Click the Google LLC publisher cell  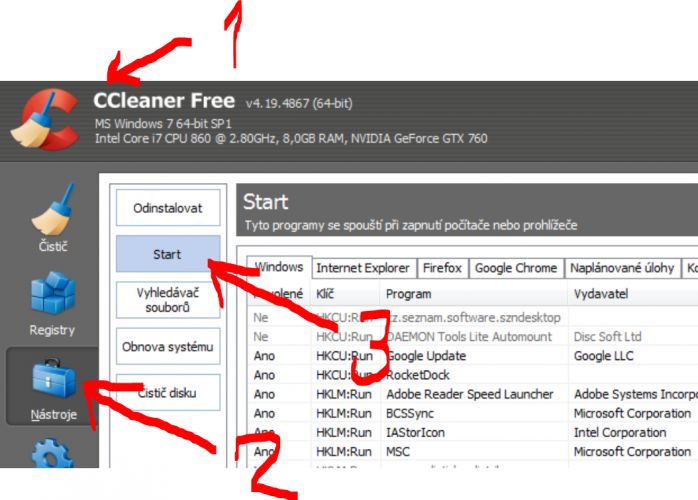click(x=604, y=356)
